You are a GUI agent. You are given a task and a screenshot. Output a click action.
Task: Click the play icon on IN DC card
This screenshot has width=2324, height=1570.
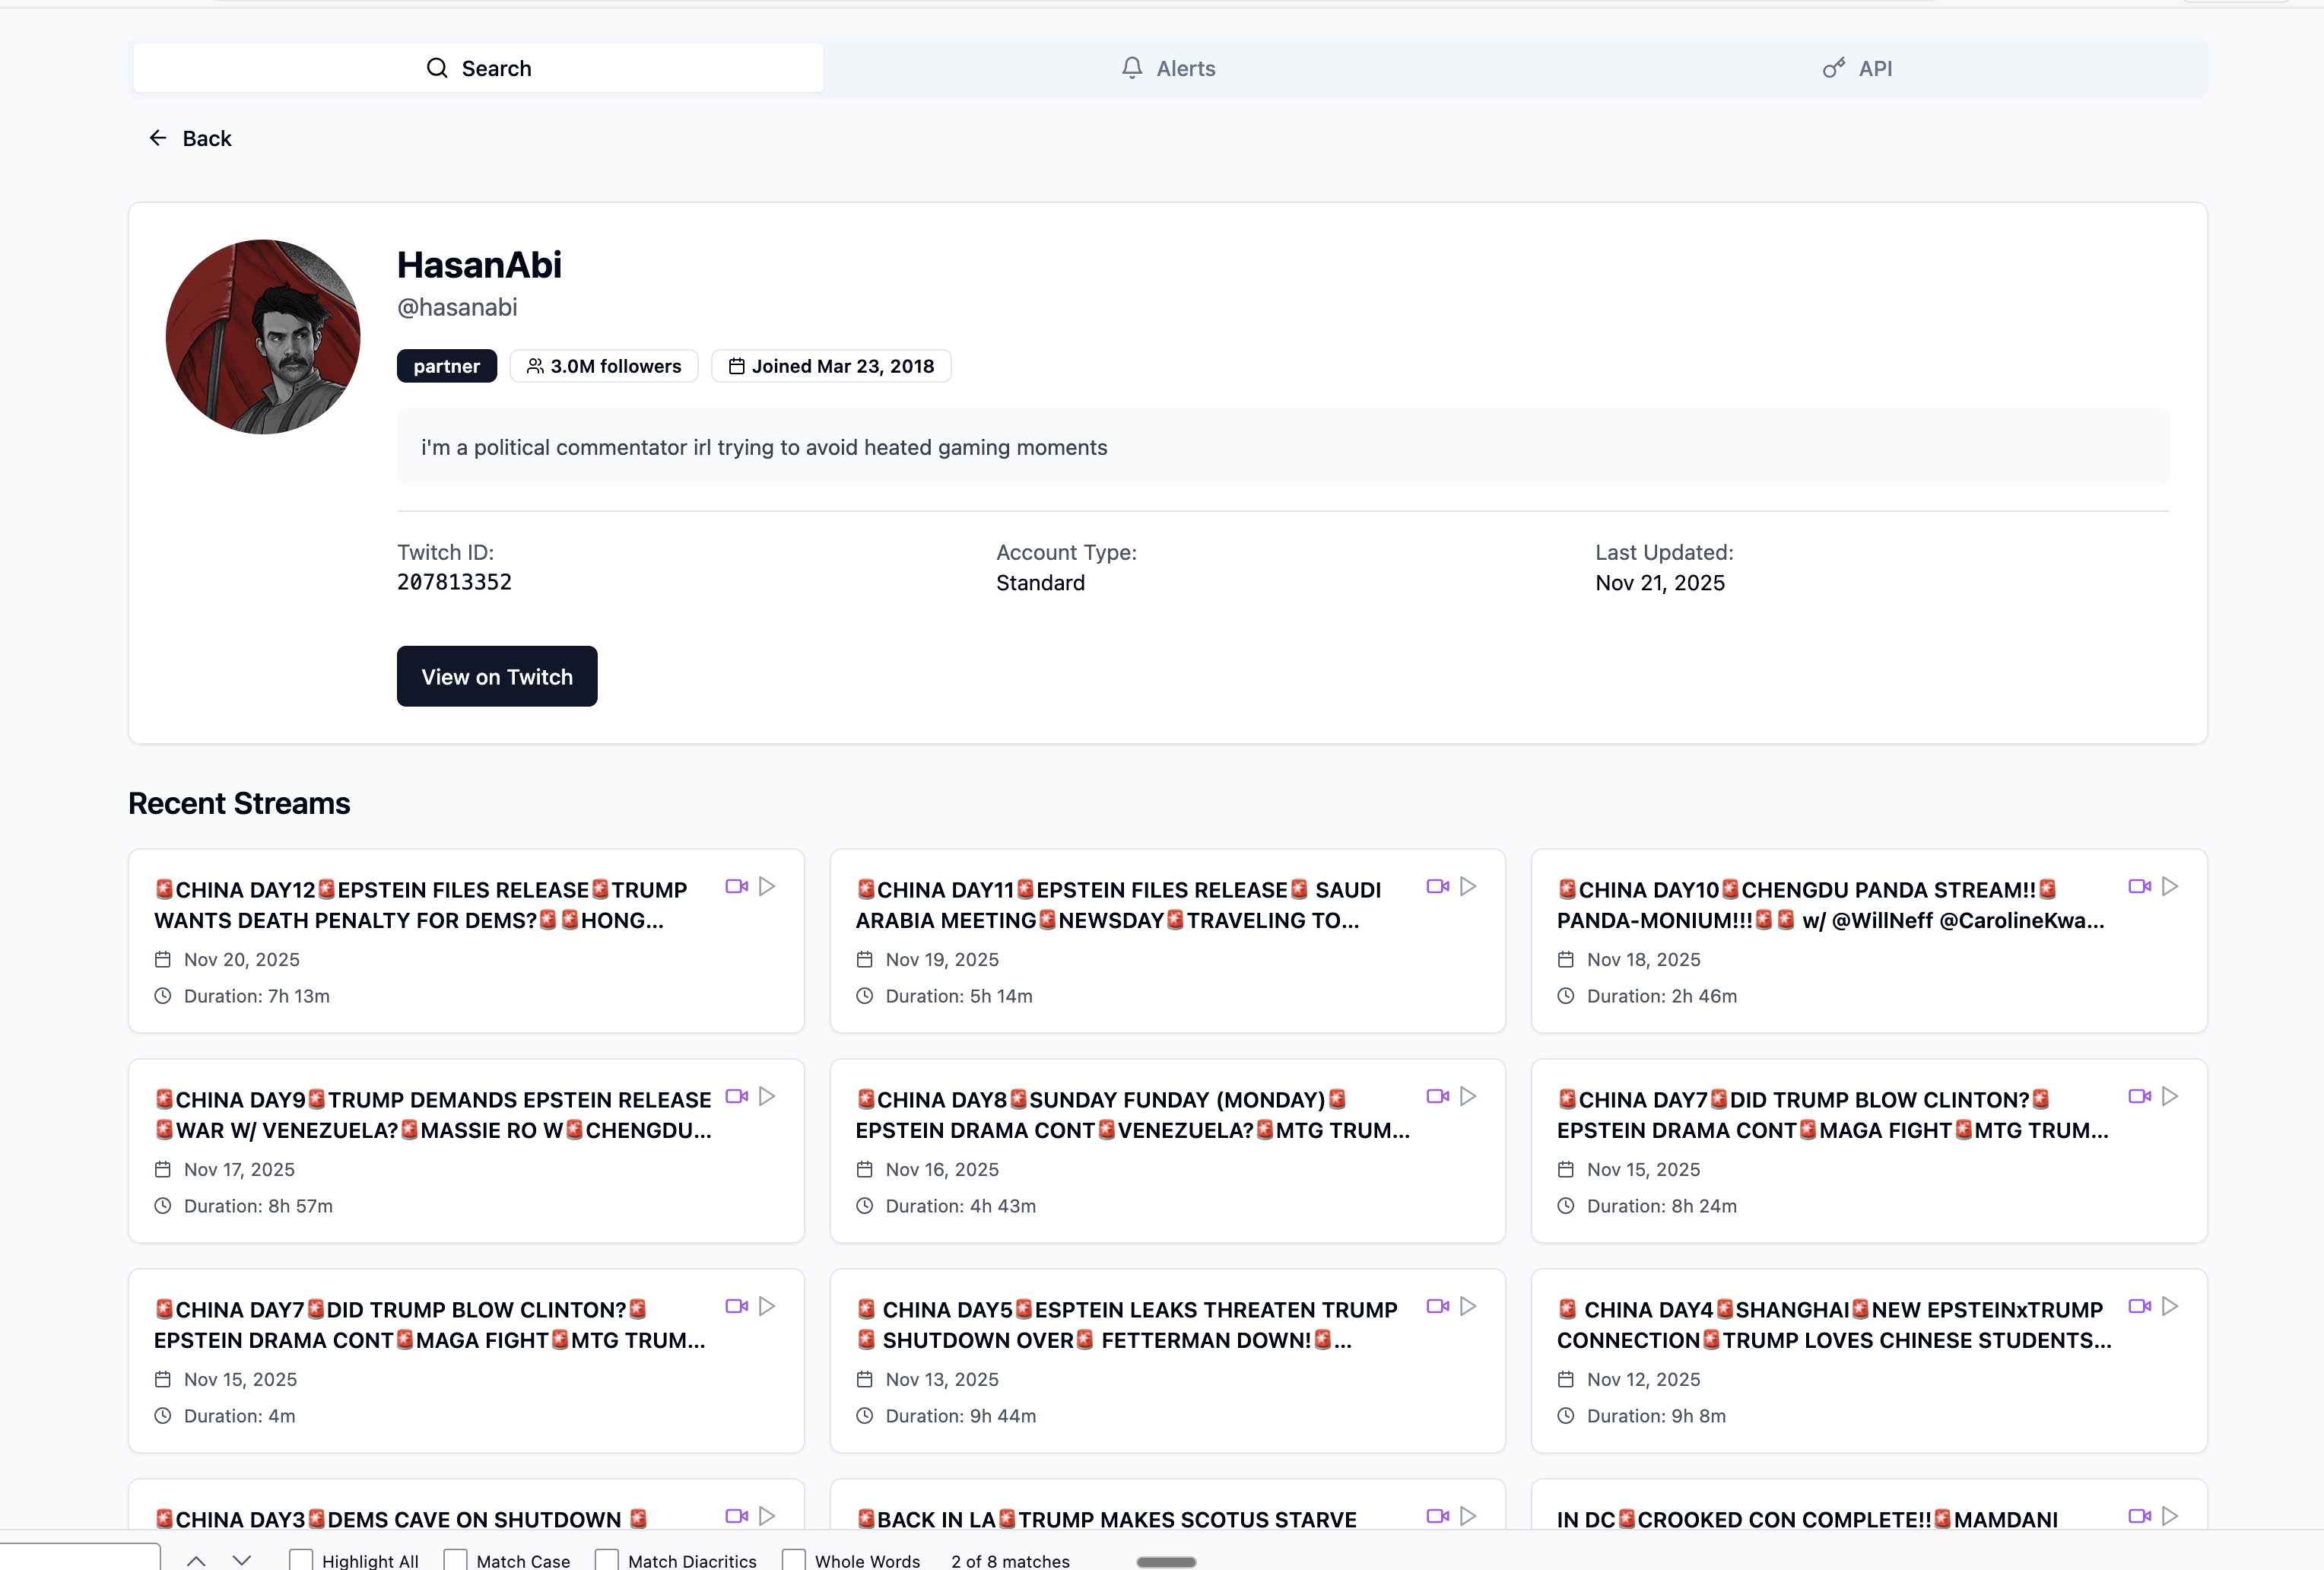pos(2170,1516)
